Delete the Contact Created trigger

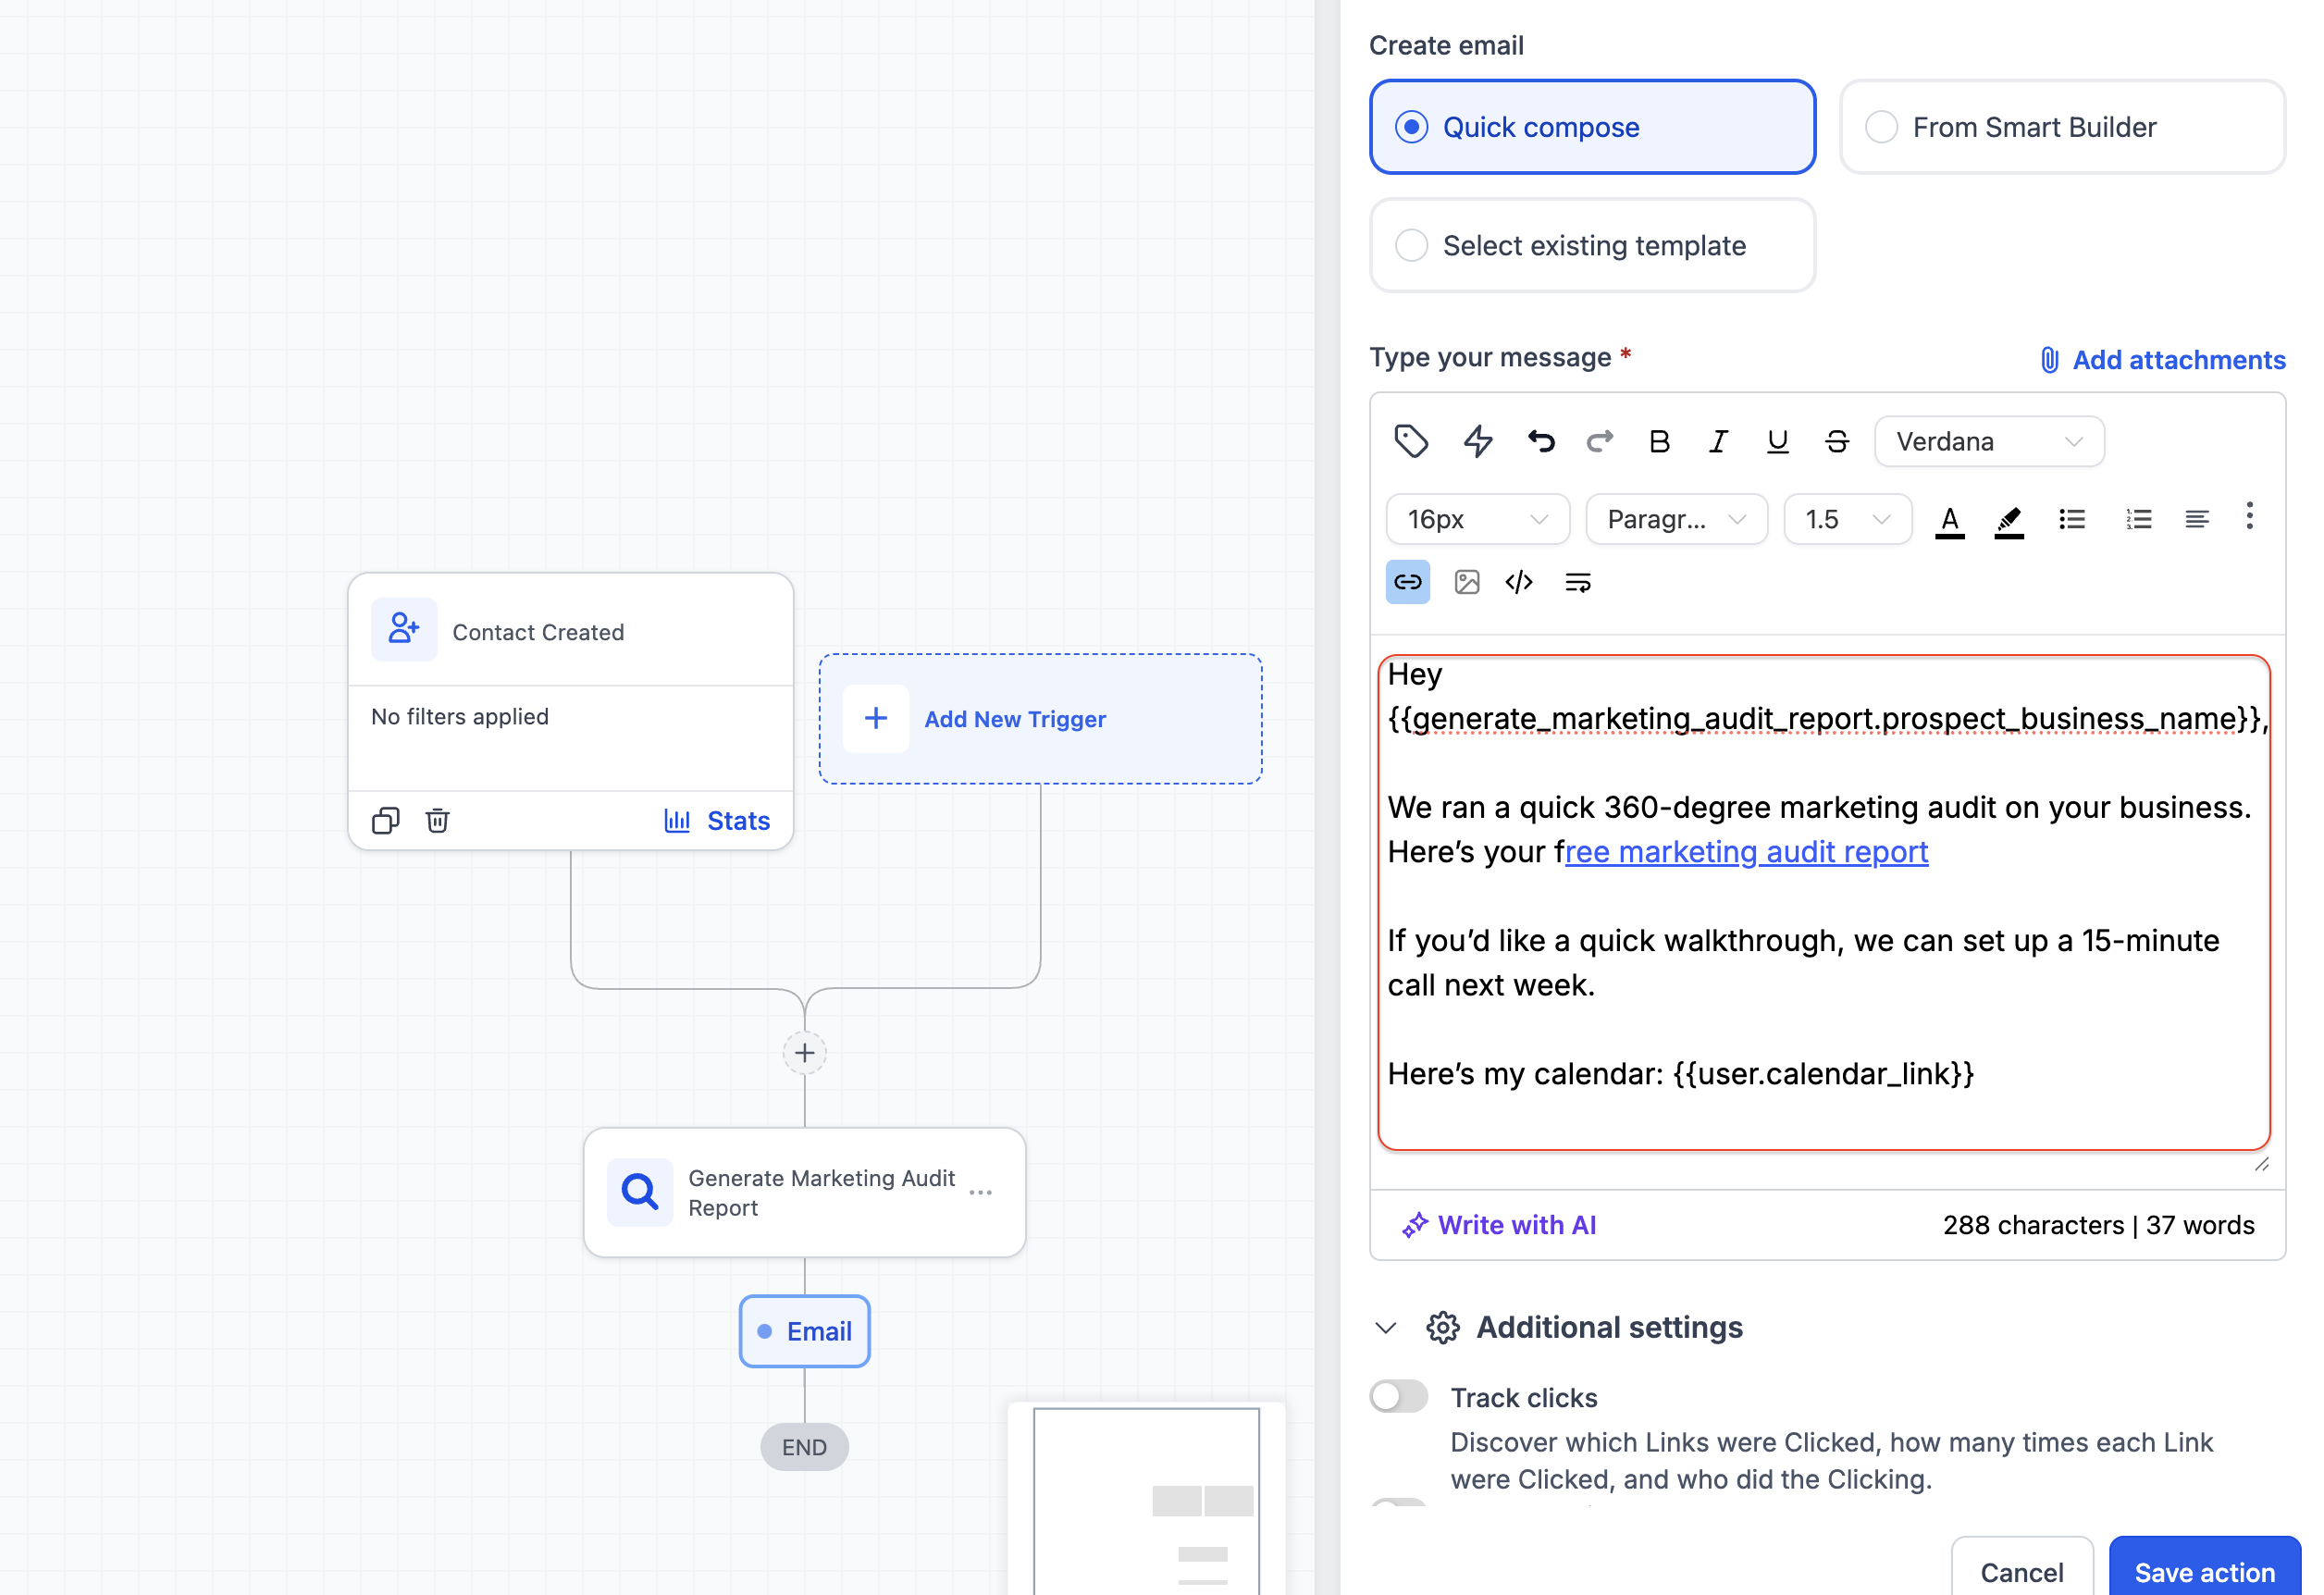[437, 820]
